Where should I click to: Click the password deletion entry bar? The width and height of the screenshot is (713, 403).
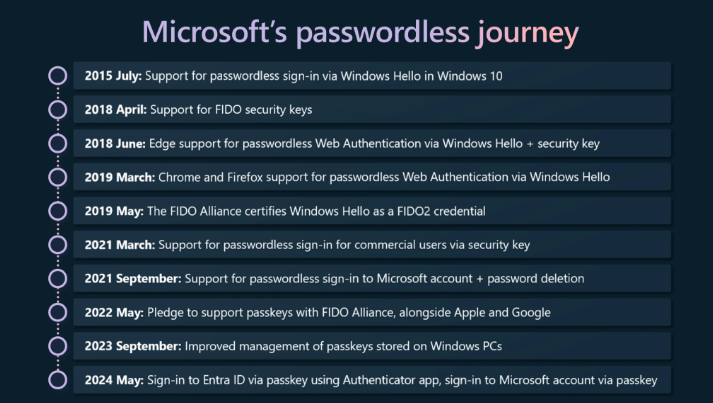(x=372, y=278)
